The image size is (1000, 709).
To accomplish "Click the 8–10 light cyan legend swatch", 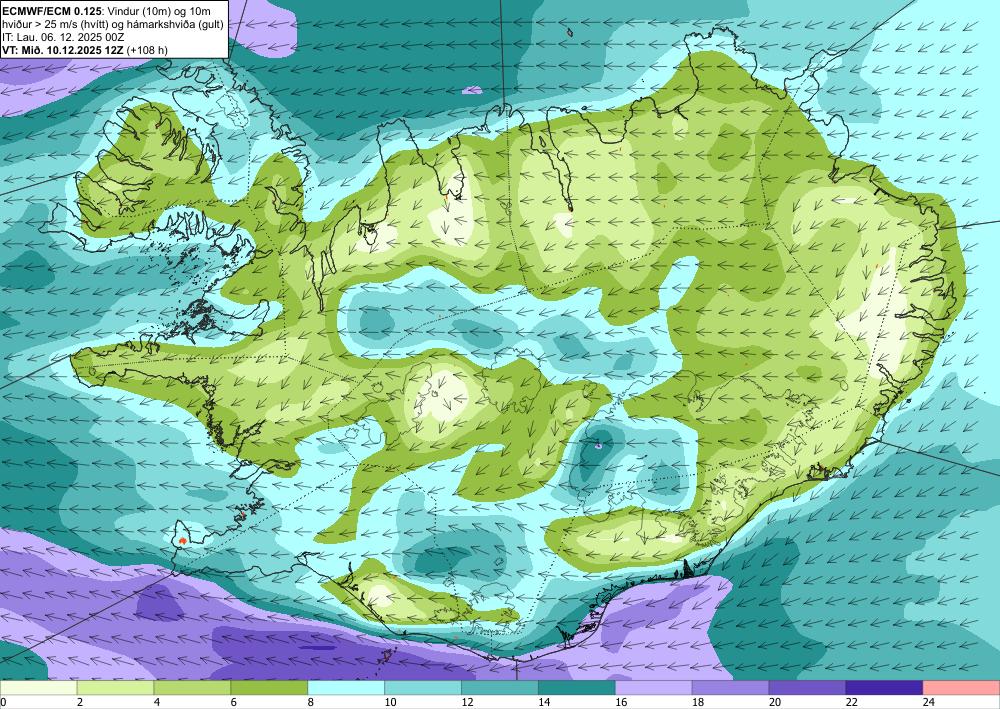I will 346,688.
